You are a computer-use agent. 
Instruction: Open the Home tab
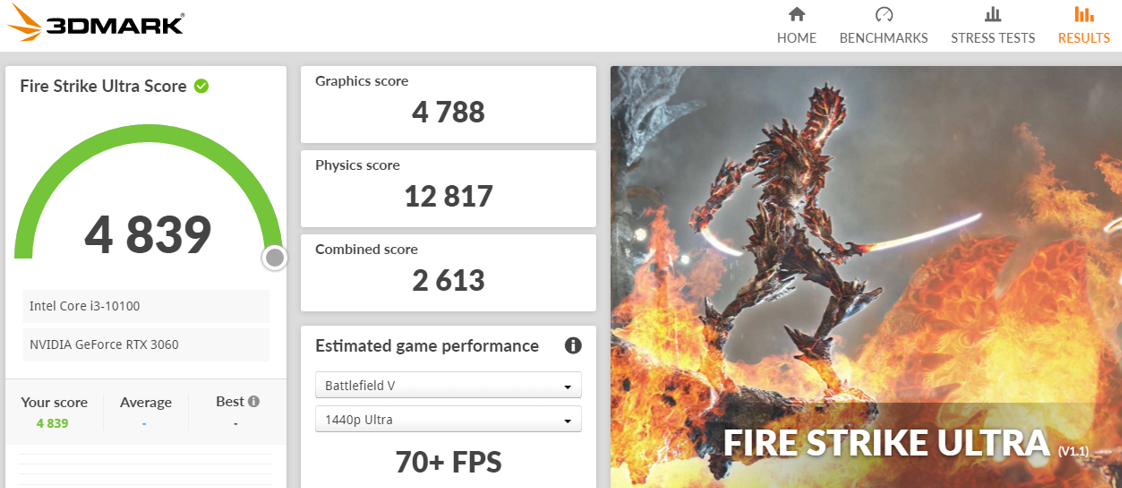click(796, 26)
